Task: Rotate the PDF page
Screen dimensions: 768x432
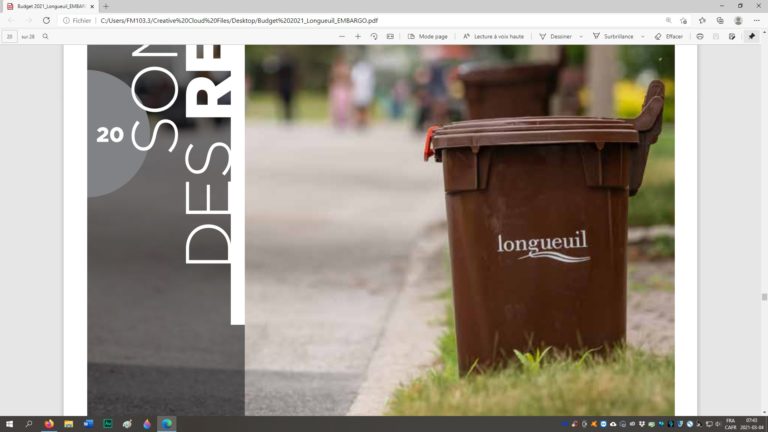Action: coord(374,36)
